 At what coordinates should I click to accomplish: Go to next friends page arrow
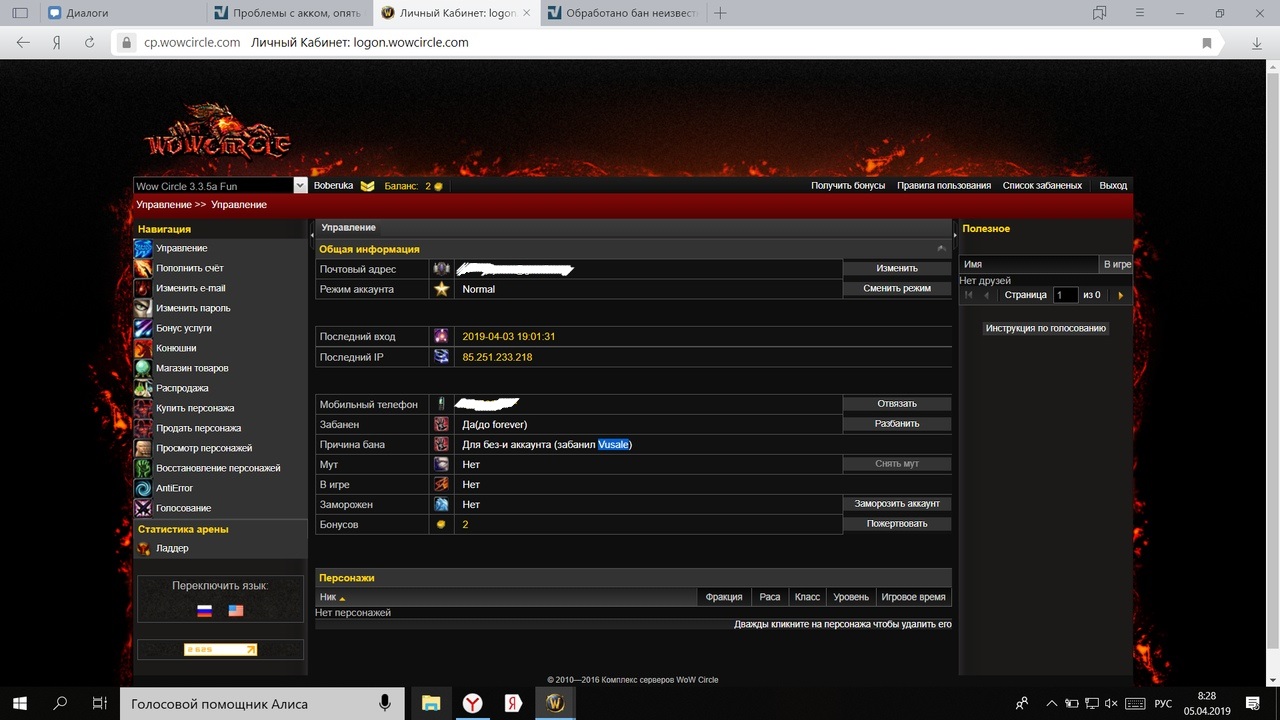[1120, 295]
